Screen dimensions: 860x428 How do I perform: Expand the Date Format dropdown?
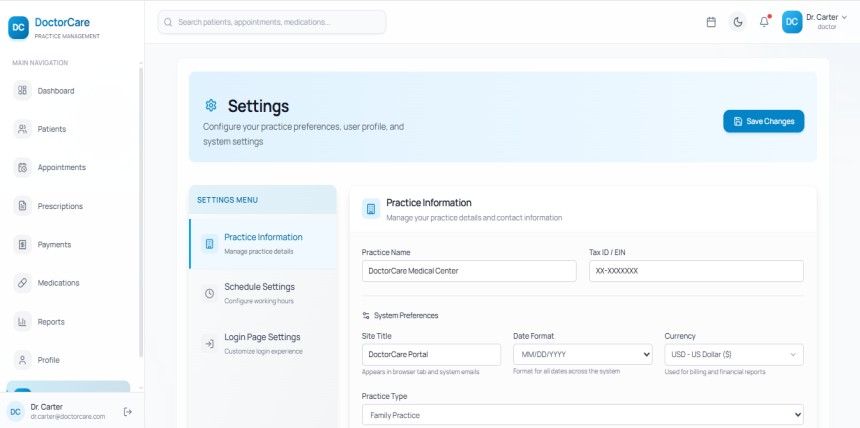pyautogui.click(x=582, y=355)
